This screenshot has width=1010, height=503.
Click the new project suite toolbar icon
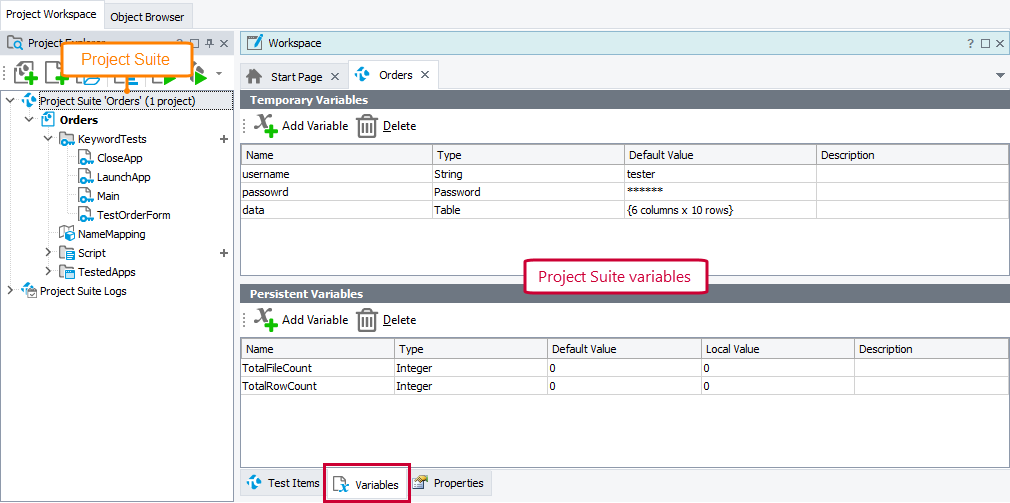25,74
